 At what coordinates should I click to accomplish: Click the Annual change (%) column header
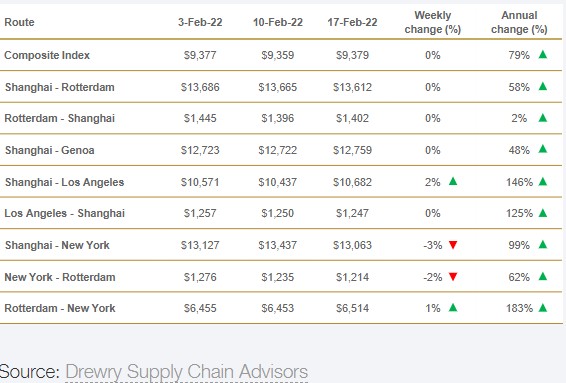tap(519, 22)
